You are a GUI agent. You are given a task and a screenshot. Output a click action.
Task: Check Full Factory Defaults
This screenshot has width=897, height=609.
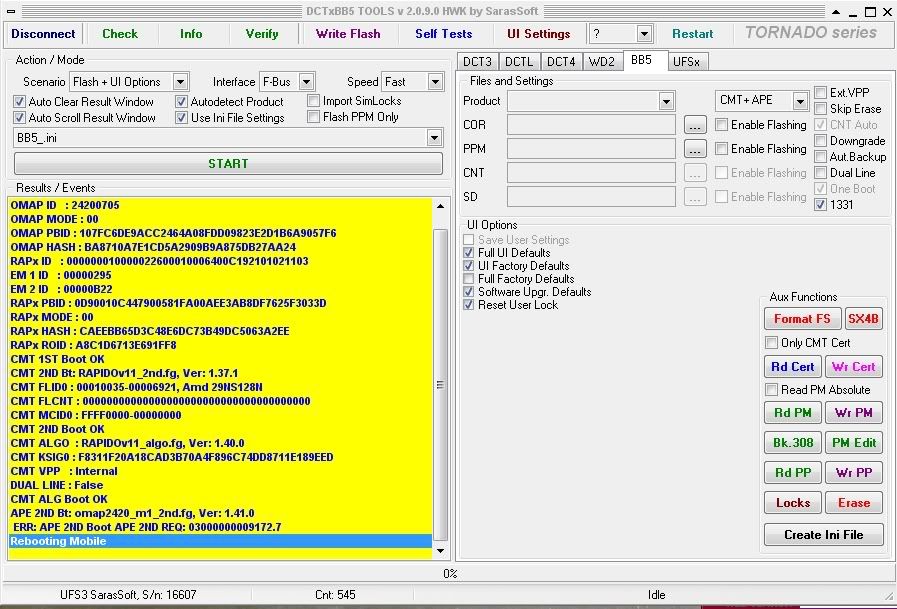coord(469,279)
